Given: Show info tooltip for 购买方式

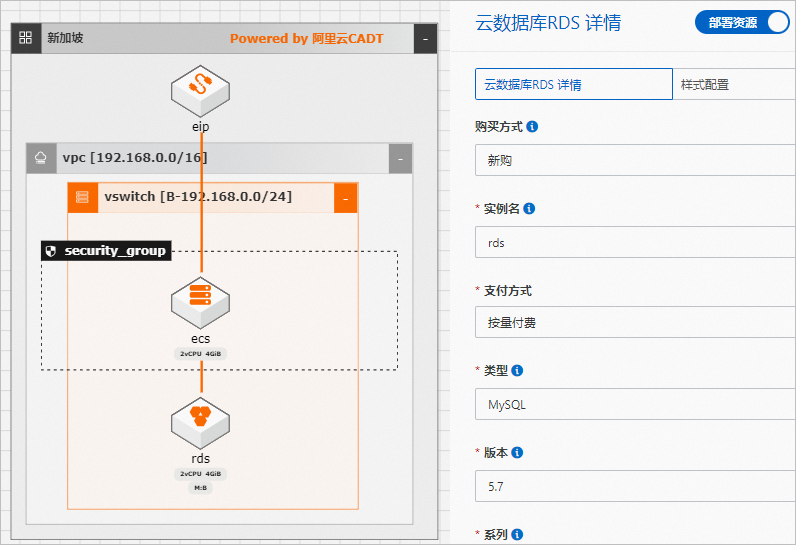Looking at the screenshot, I should click(x=532, y=126).
